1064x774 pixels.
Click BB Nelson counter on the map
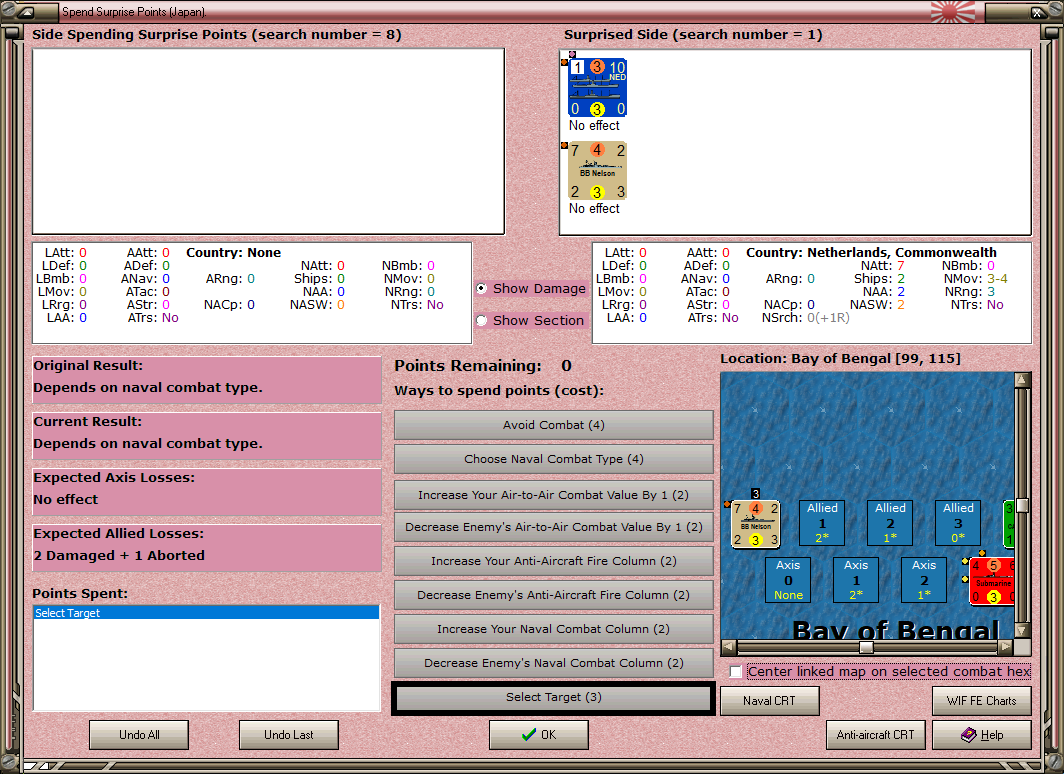pos(755,524)
